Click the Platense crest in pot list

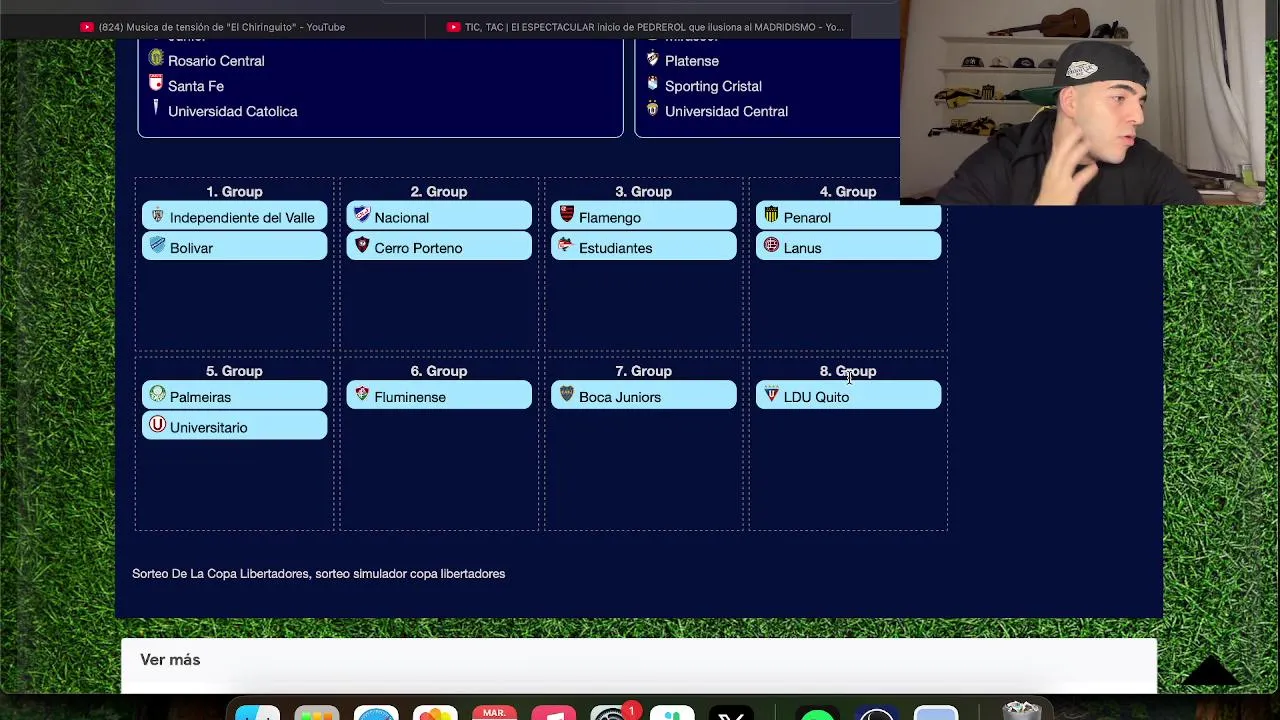coord(652,59)
